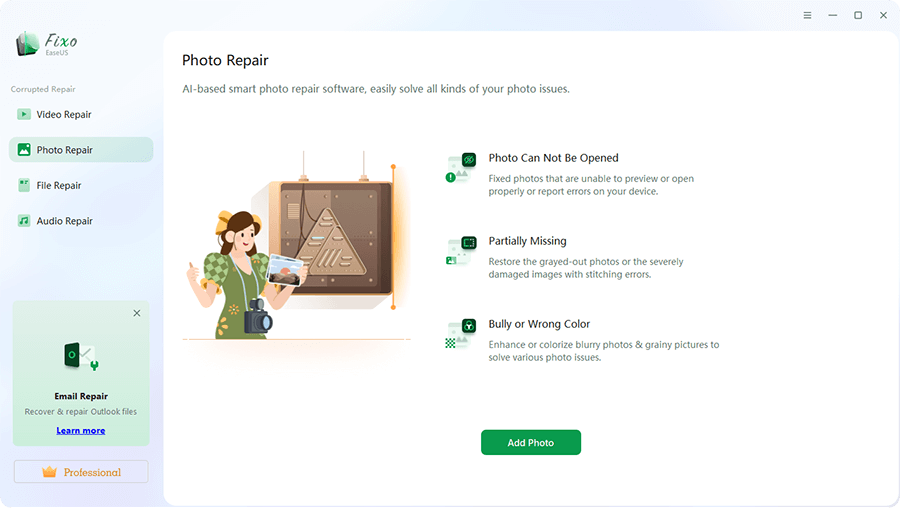Click 'Fixed photos that are unable' description
900x508 pixels.
(591, 185)
